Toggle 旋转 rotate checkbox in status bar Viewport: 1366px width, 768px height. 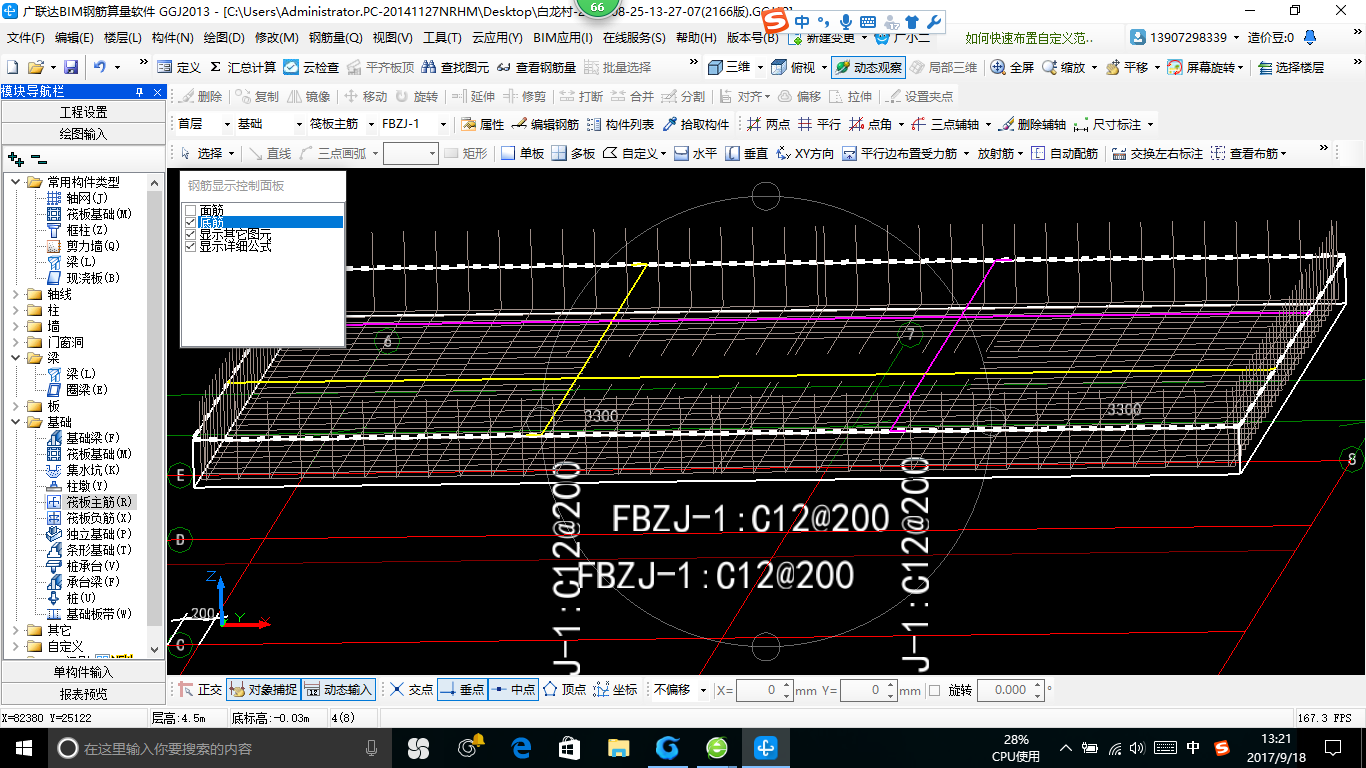(934, 690)
